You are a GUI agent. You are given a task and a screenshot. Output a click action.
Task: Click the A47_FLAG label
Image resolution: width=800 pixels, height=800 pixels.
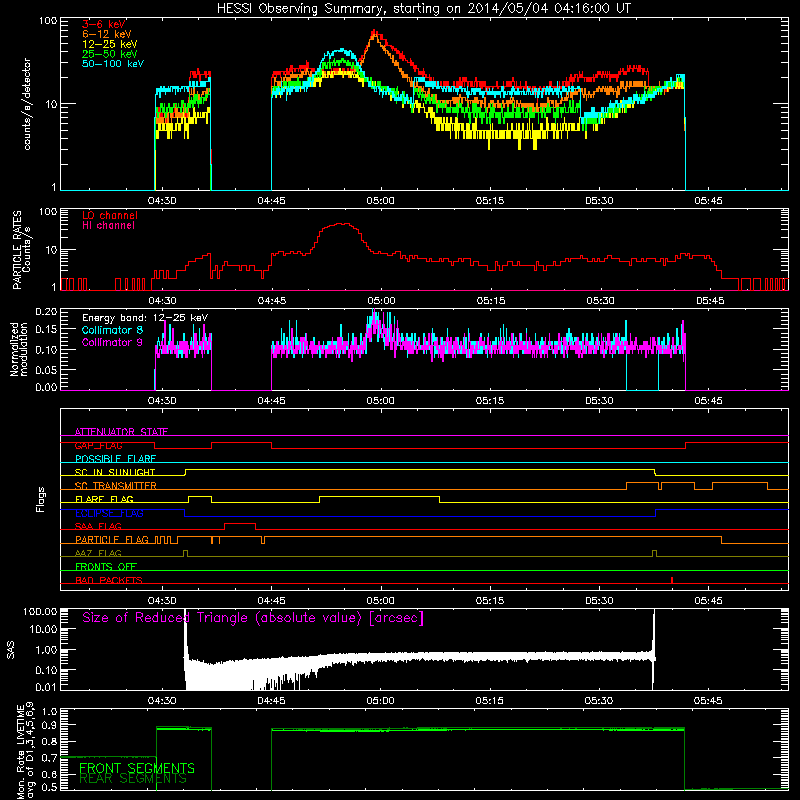(x=98, y=554)
